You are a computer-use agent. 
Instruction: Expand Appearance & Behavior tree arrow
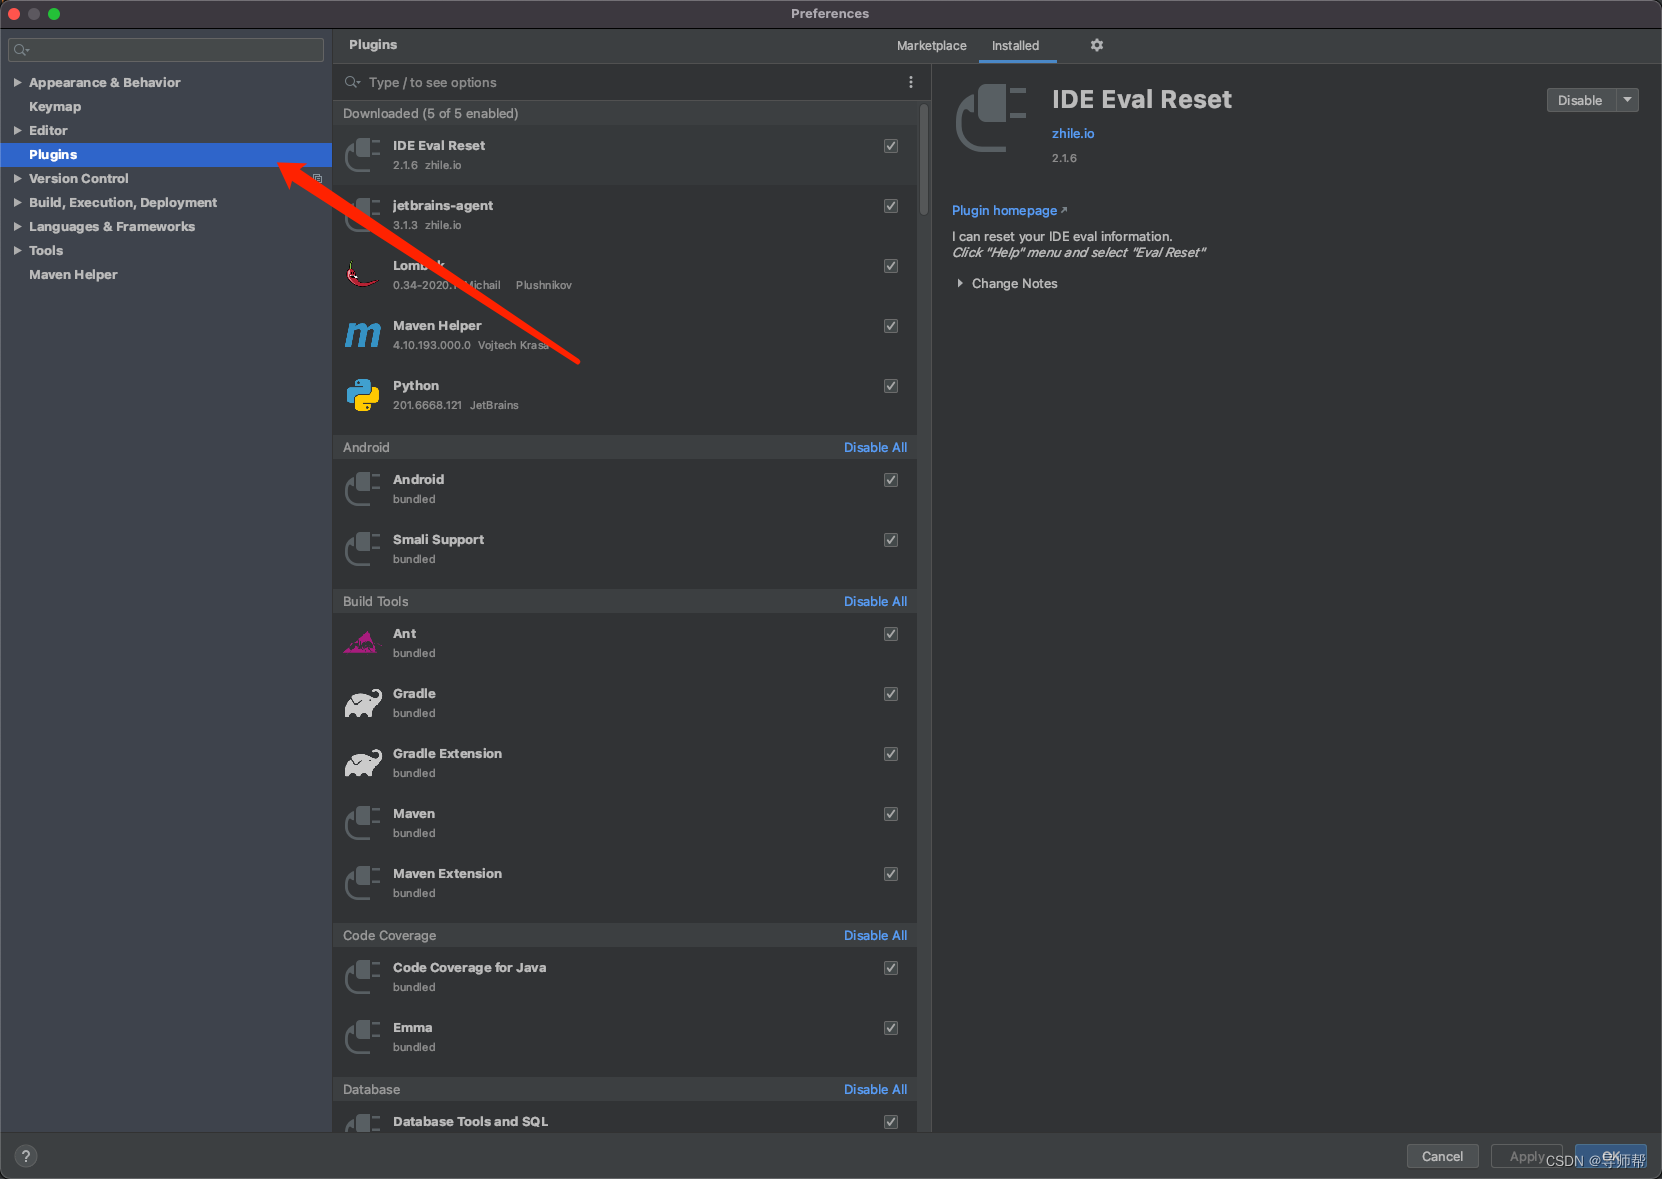pyautogui.click(x=17, y=82)
